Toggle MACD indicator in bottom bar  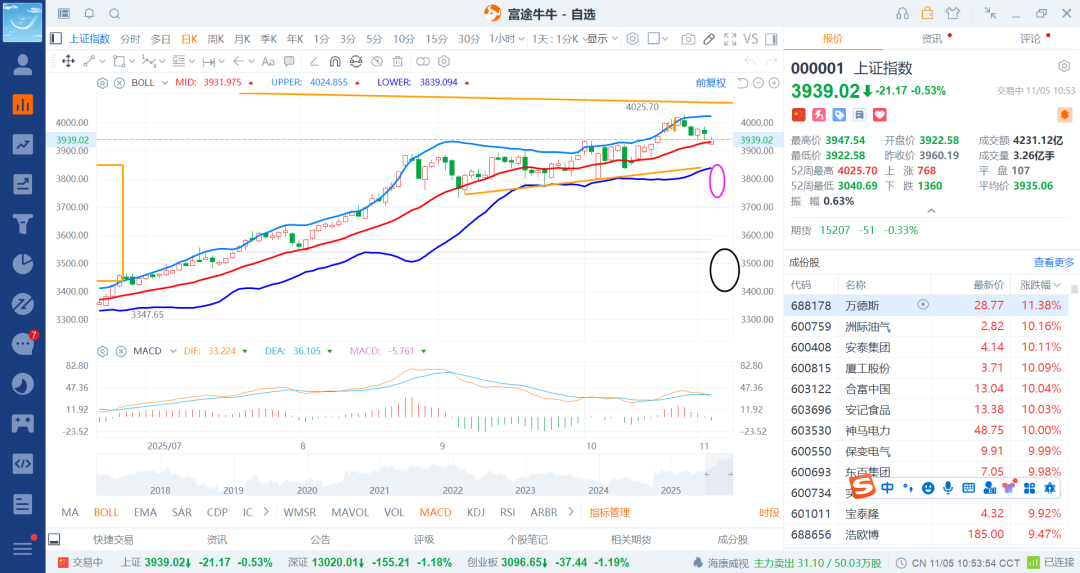pyautogui.click(x=435, y=512)
